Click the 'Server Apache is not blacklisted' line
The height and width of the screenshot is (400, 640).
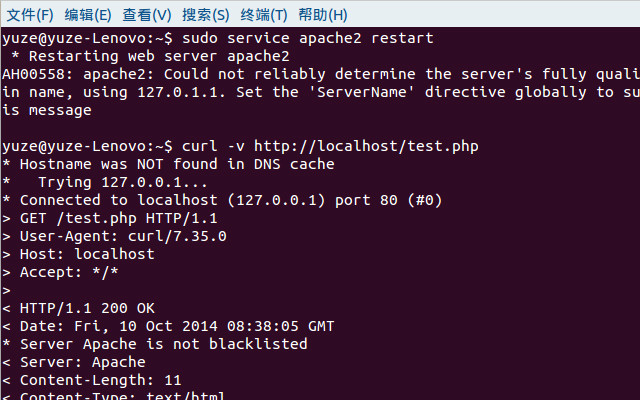(x=155, y=344)
